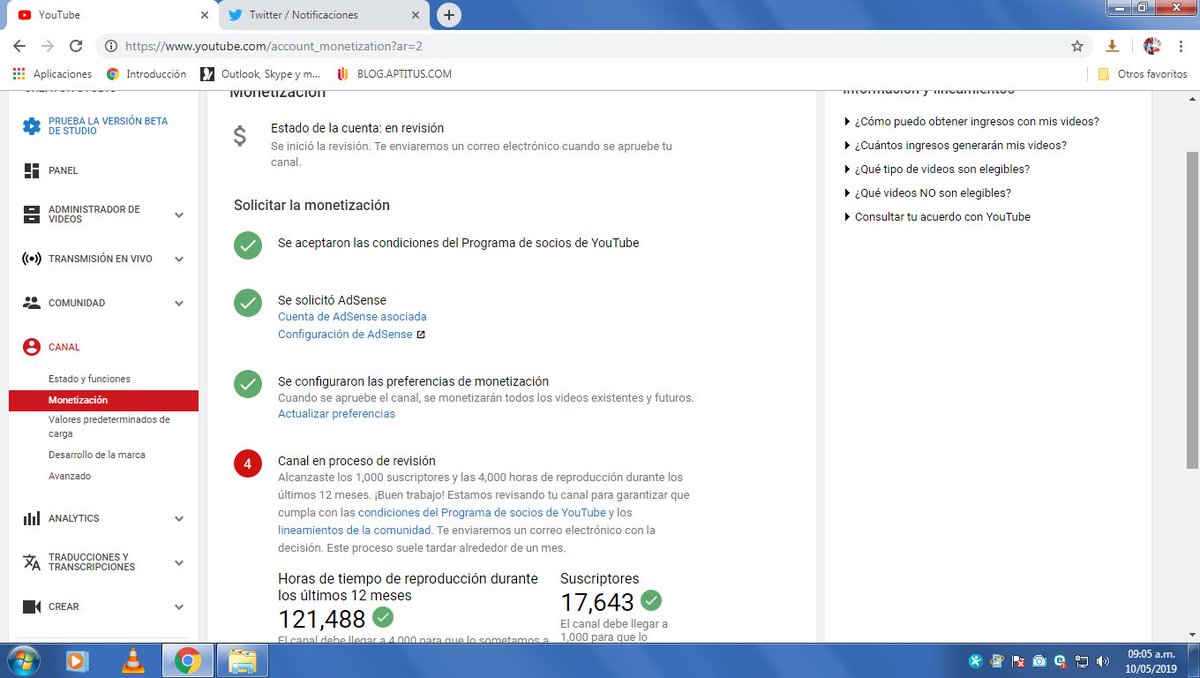Open the Configuración de AdSense link

tap(345, 334)
